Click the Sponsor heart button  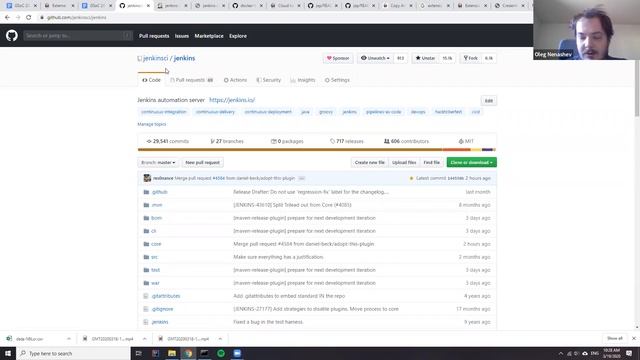[x=338, y=58]
